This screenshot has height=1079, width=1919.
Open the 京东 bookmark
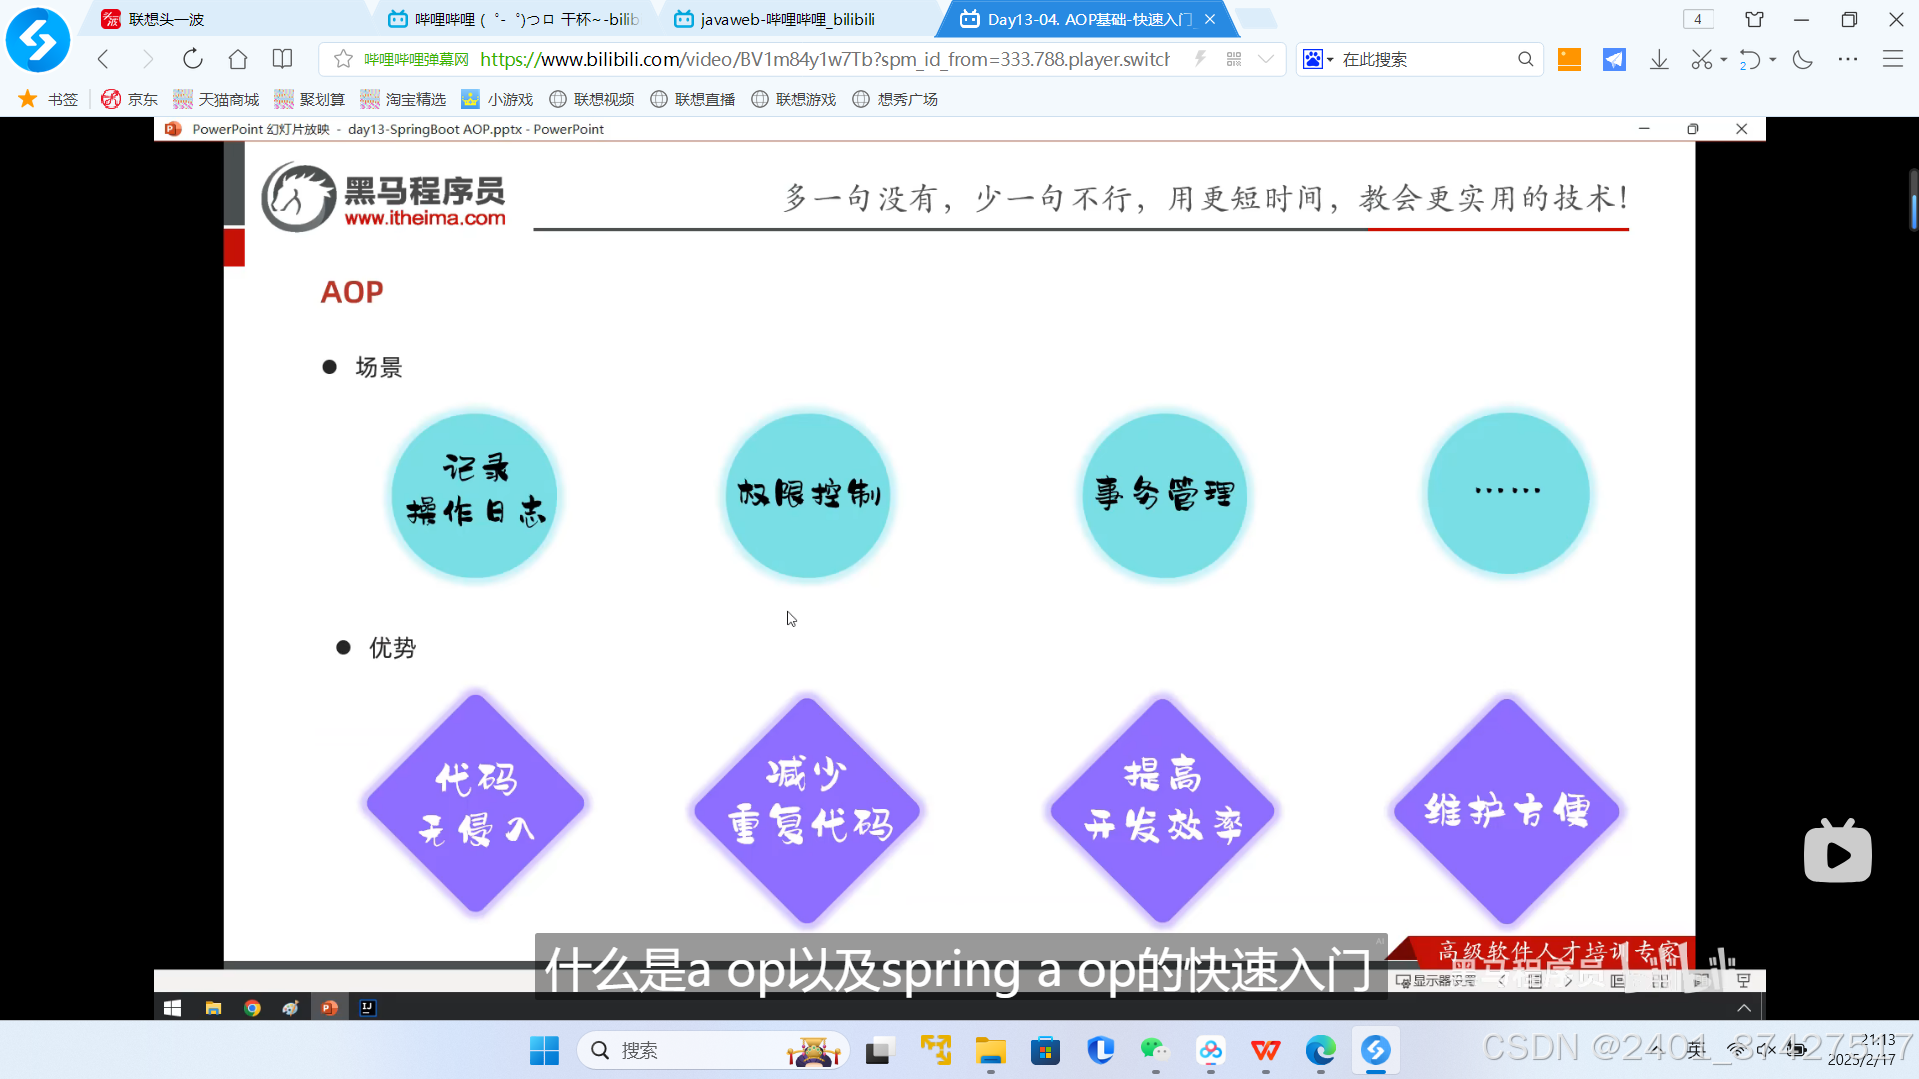pyautogui.click(x=130, y=99)
